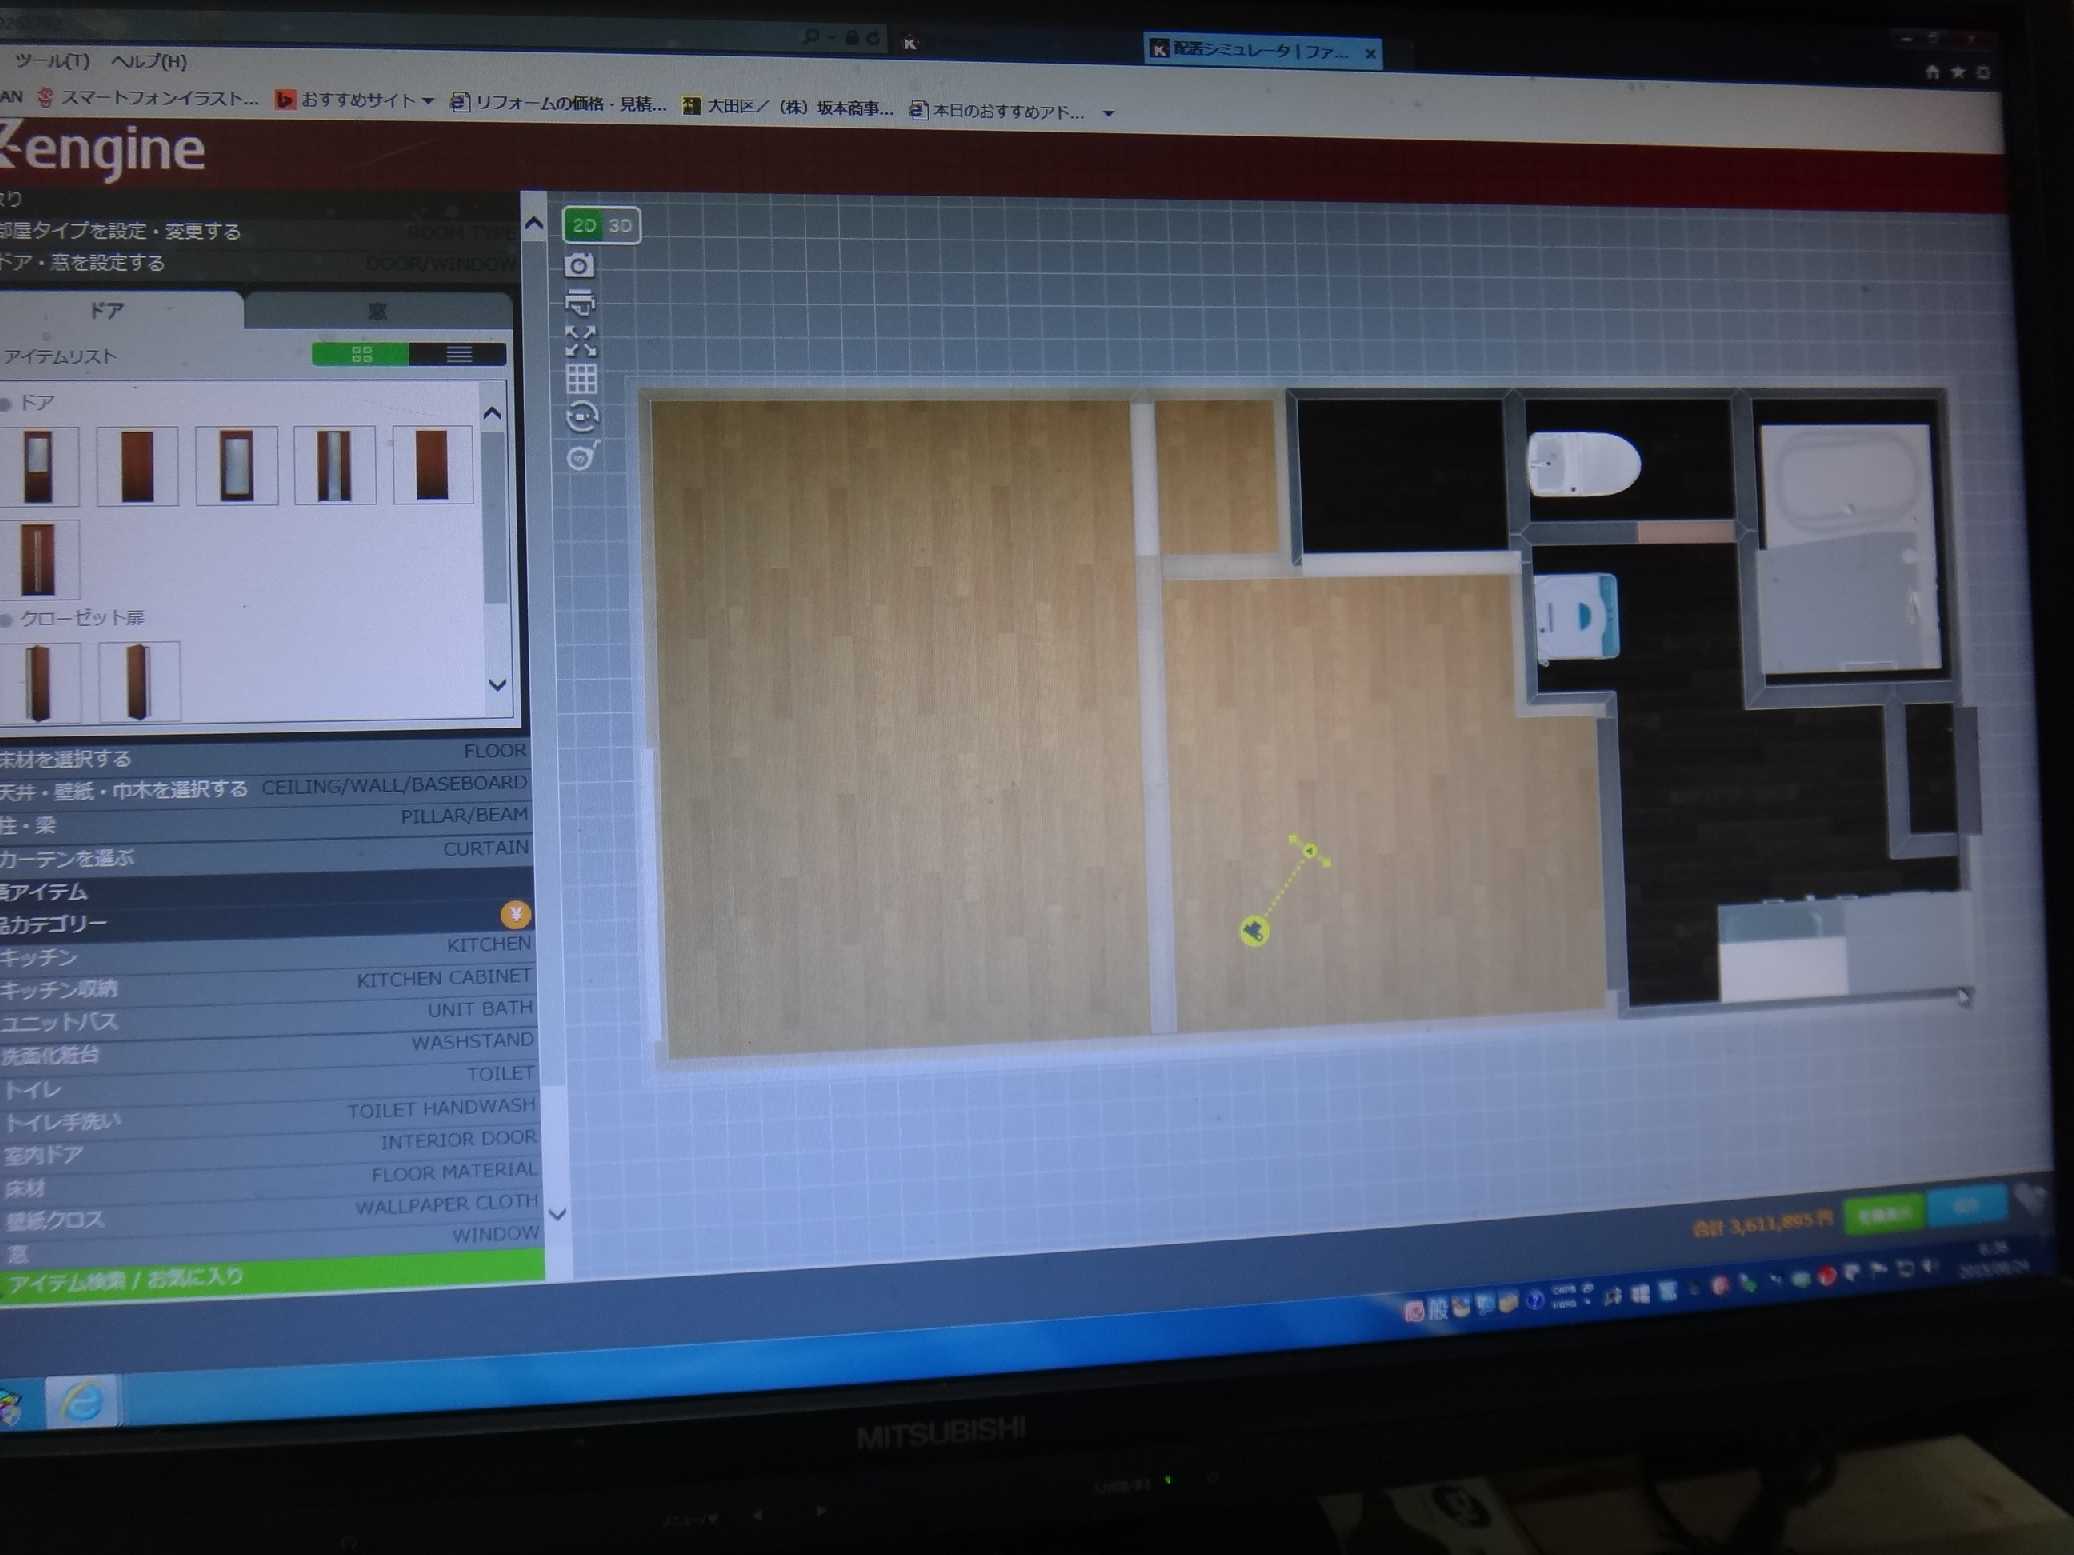The image size is (2074, 1555).
Task: Take a snapshot with the camera icon
Action: point(579,265)
